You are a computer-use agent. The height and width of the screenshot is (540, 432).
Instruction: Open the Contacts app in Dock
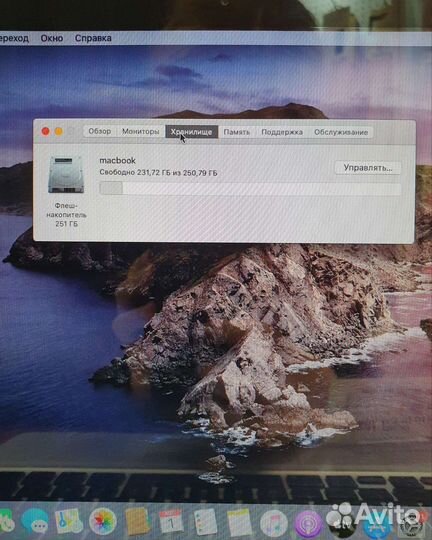[137, 521]
